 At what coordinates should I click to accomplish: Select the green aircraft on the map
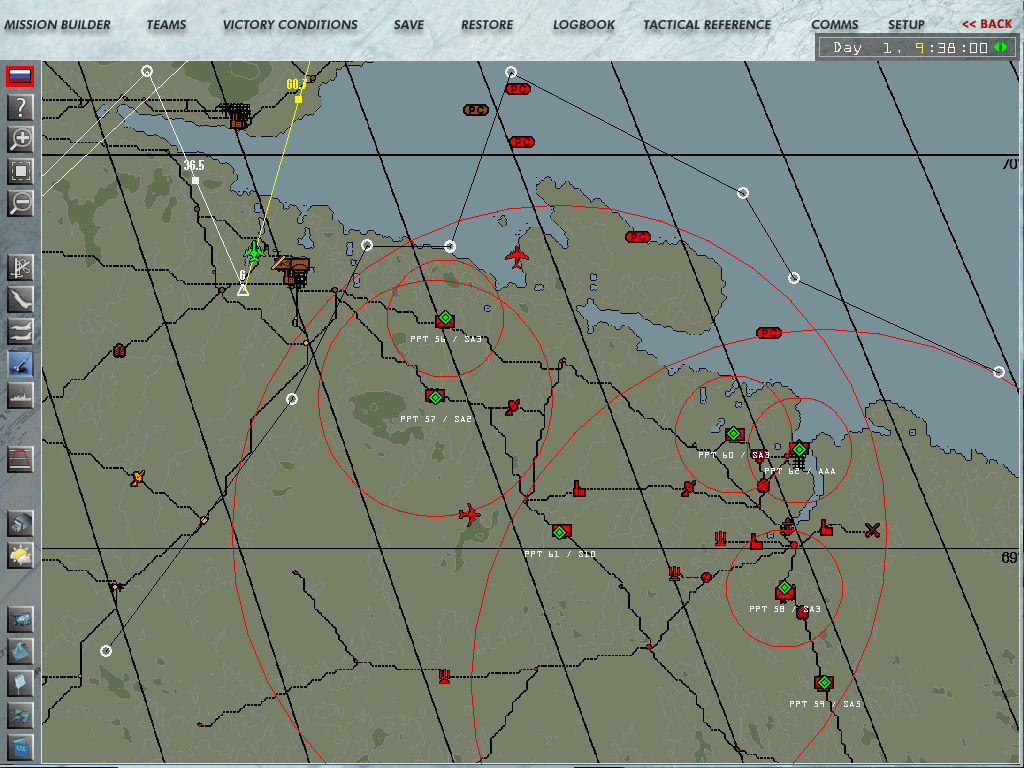click(x=254, y=251)
